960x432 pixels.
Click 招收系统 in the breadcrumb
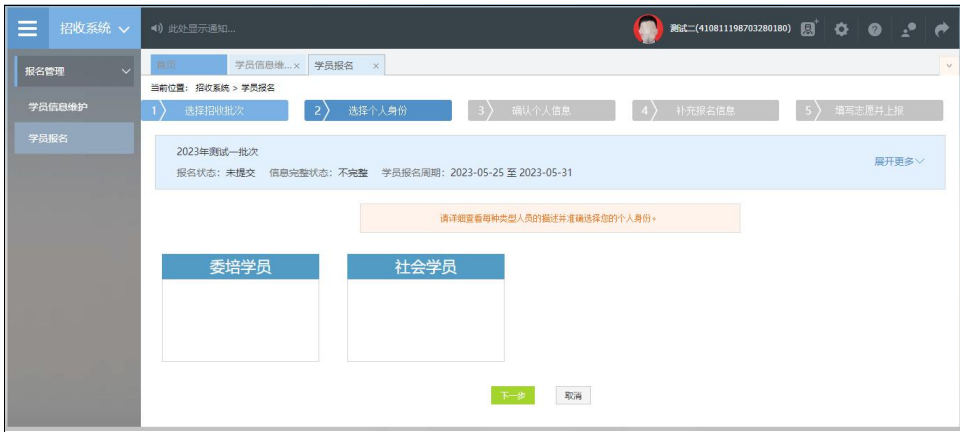(x=212, y=88)
